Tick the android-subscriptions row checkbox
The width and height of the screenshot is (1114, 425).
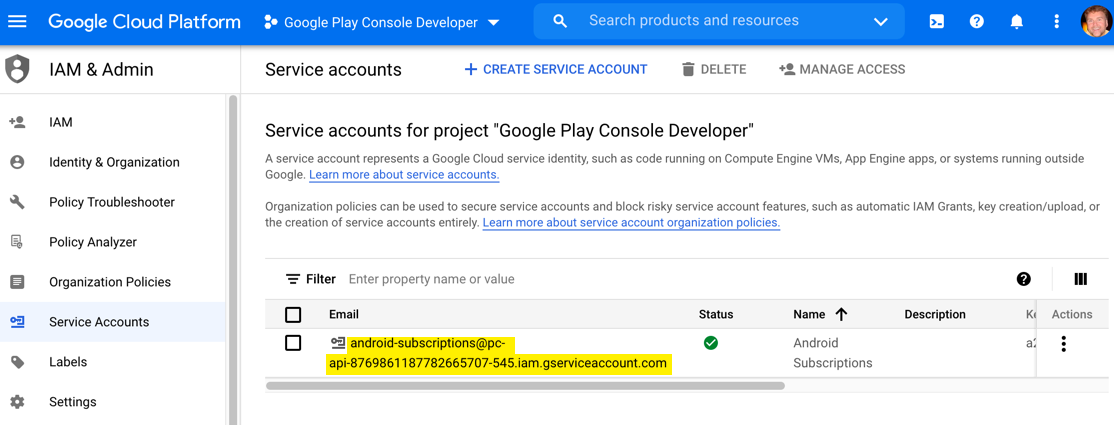[293, 343]
